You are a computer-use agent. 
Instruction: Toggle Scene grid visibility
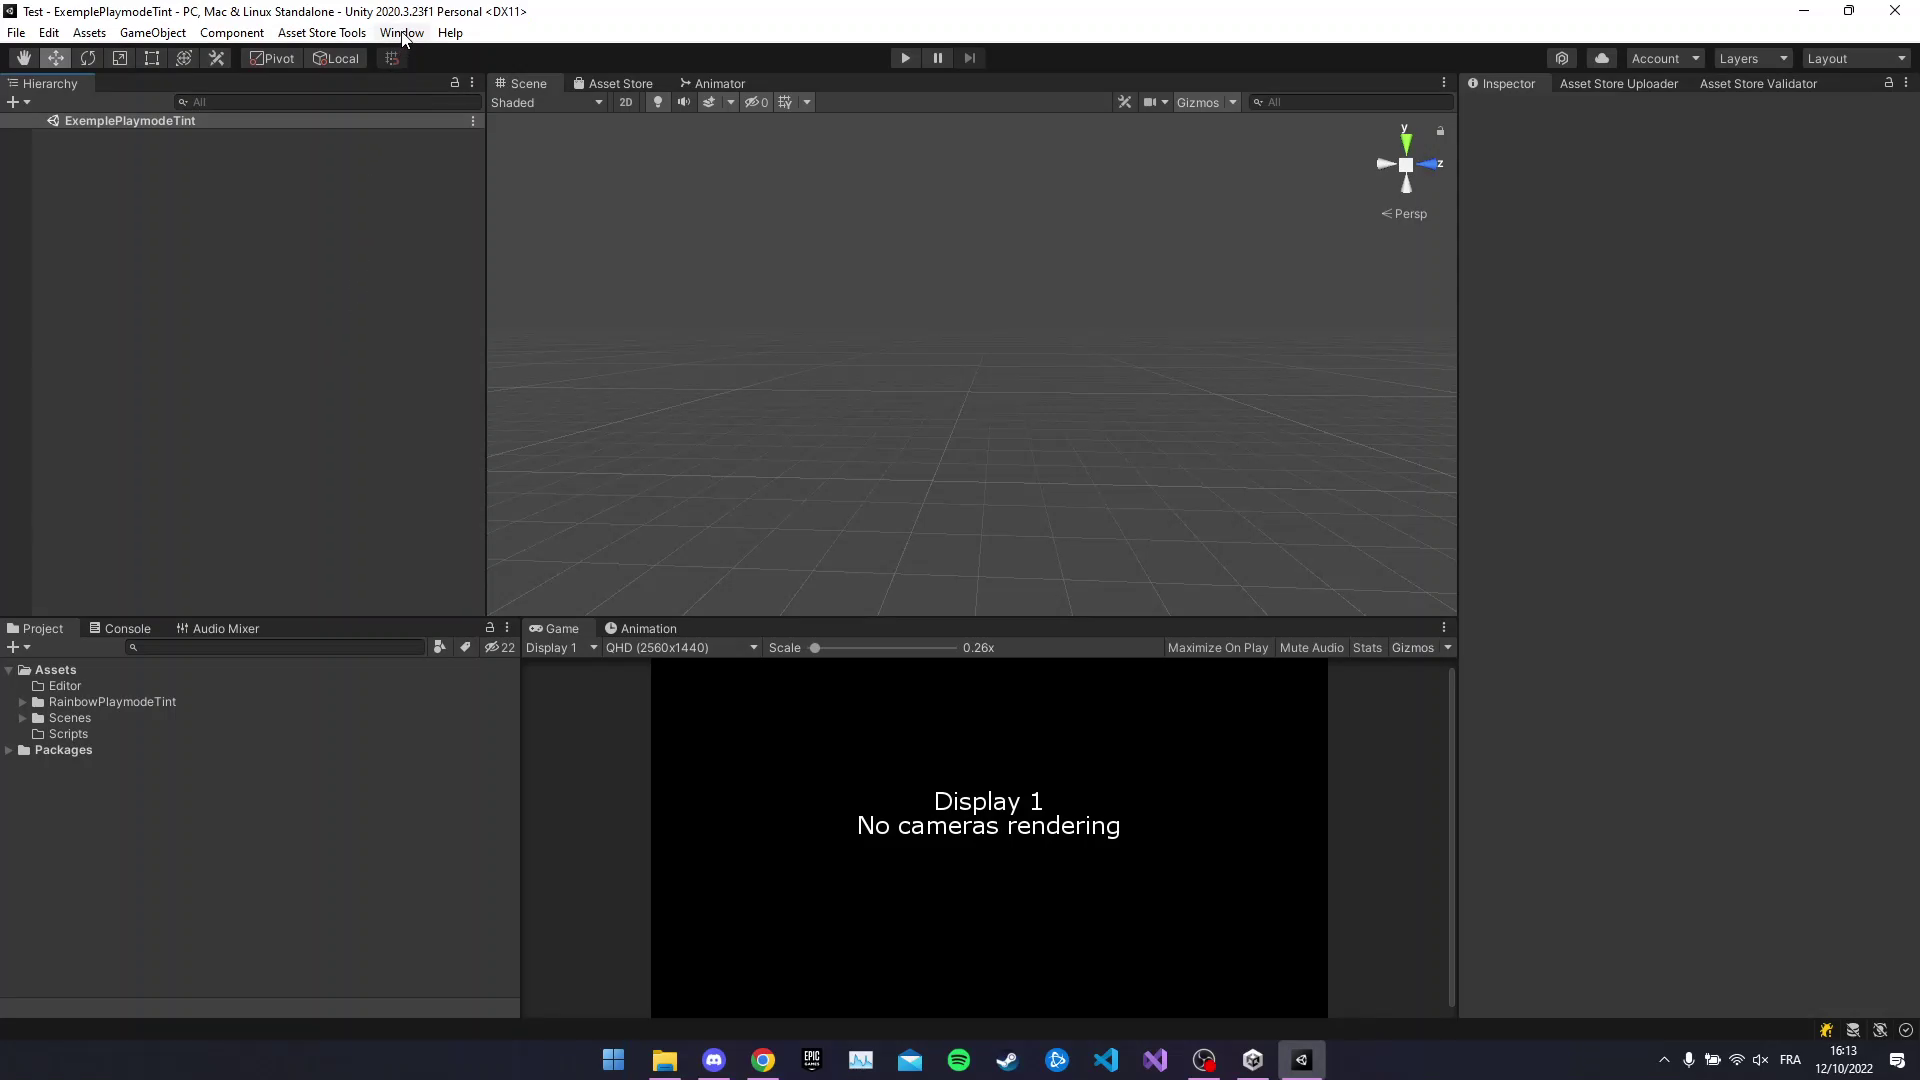pos(785,102)
